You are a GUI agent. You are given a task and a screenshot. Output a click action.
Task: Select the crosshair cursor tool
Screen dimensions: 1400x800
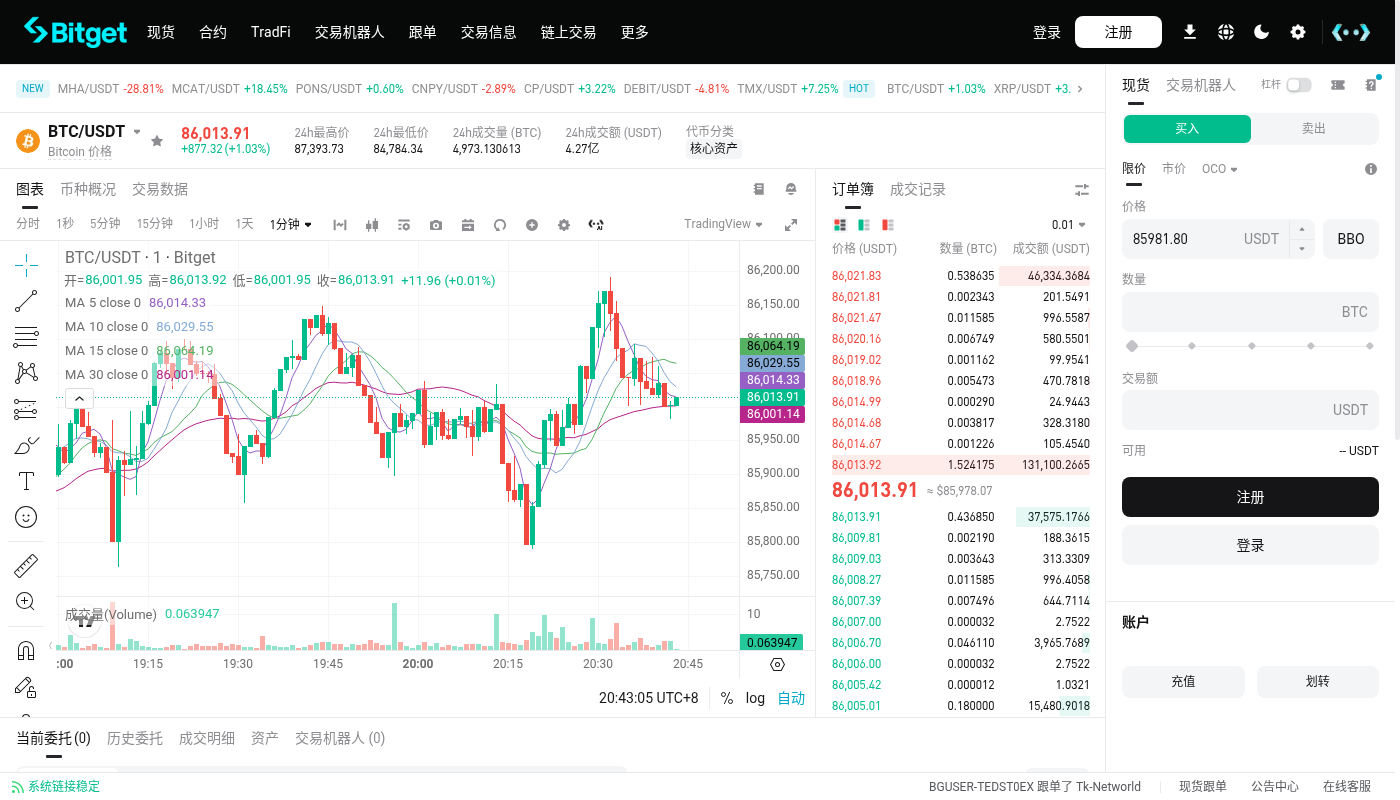click(x=26, y=264)
